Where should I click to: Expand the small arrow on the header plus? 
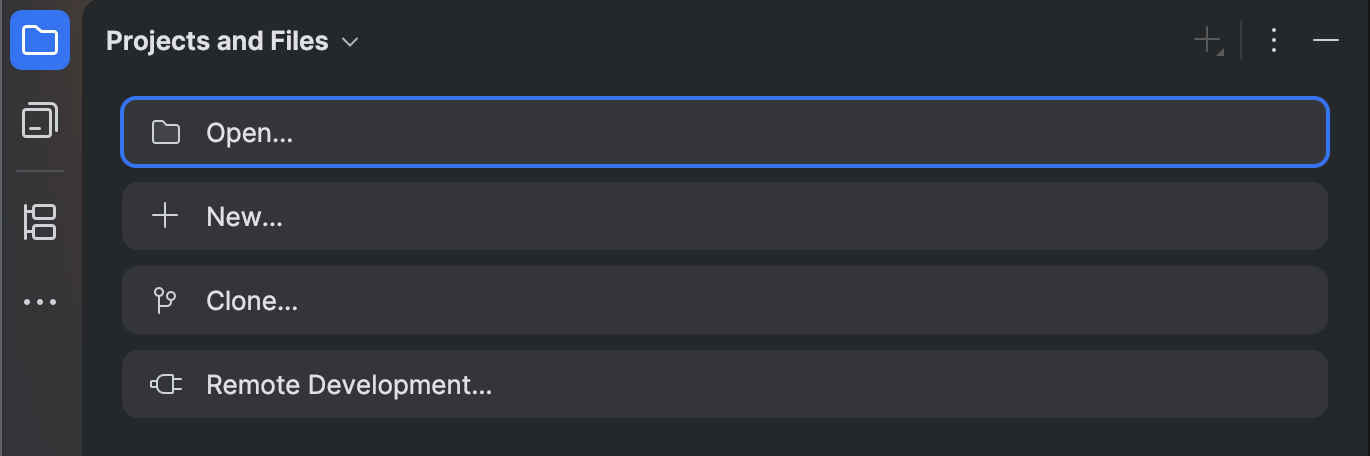1220,51
